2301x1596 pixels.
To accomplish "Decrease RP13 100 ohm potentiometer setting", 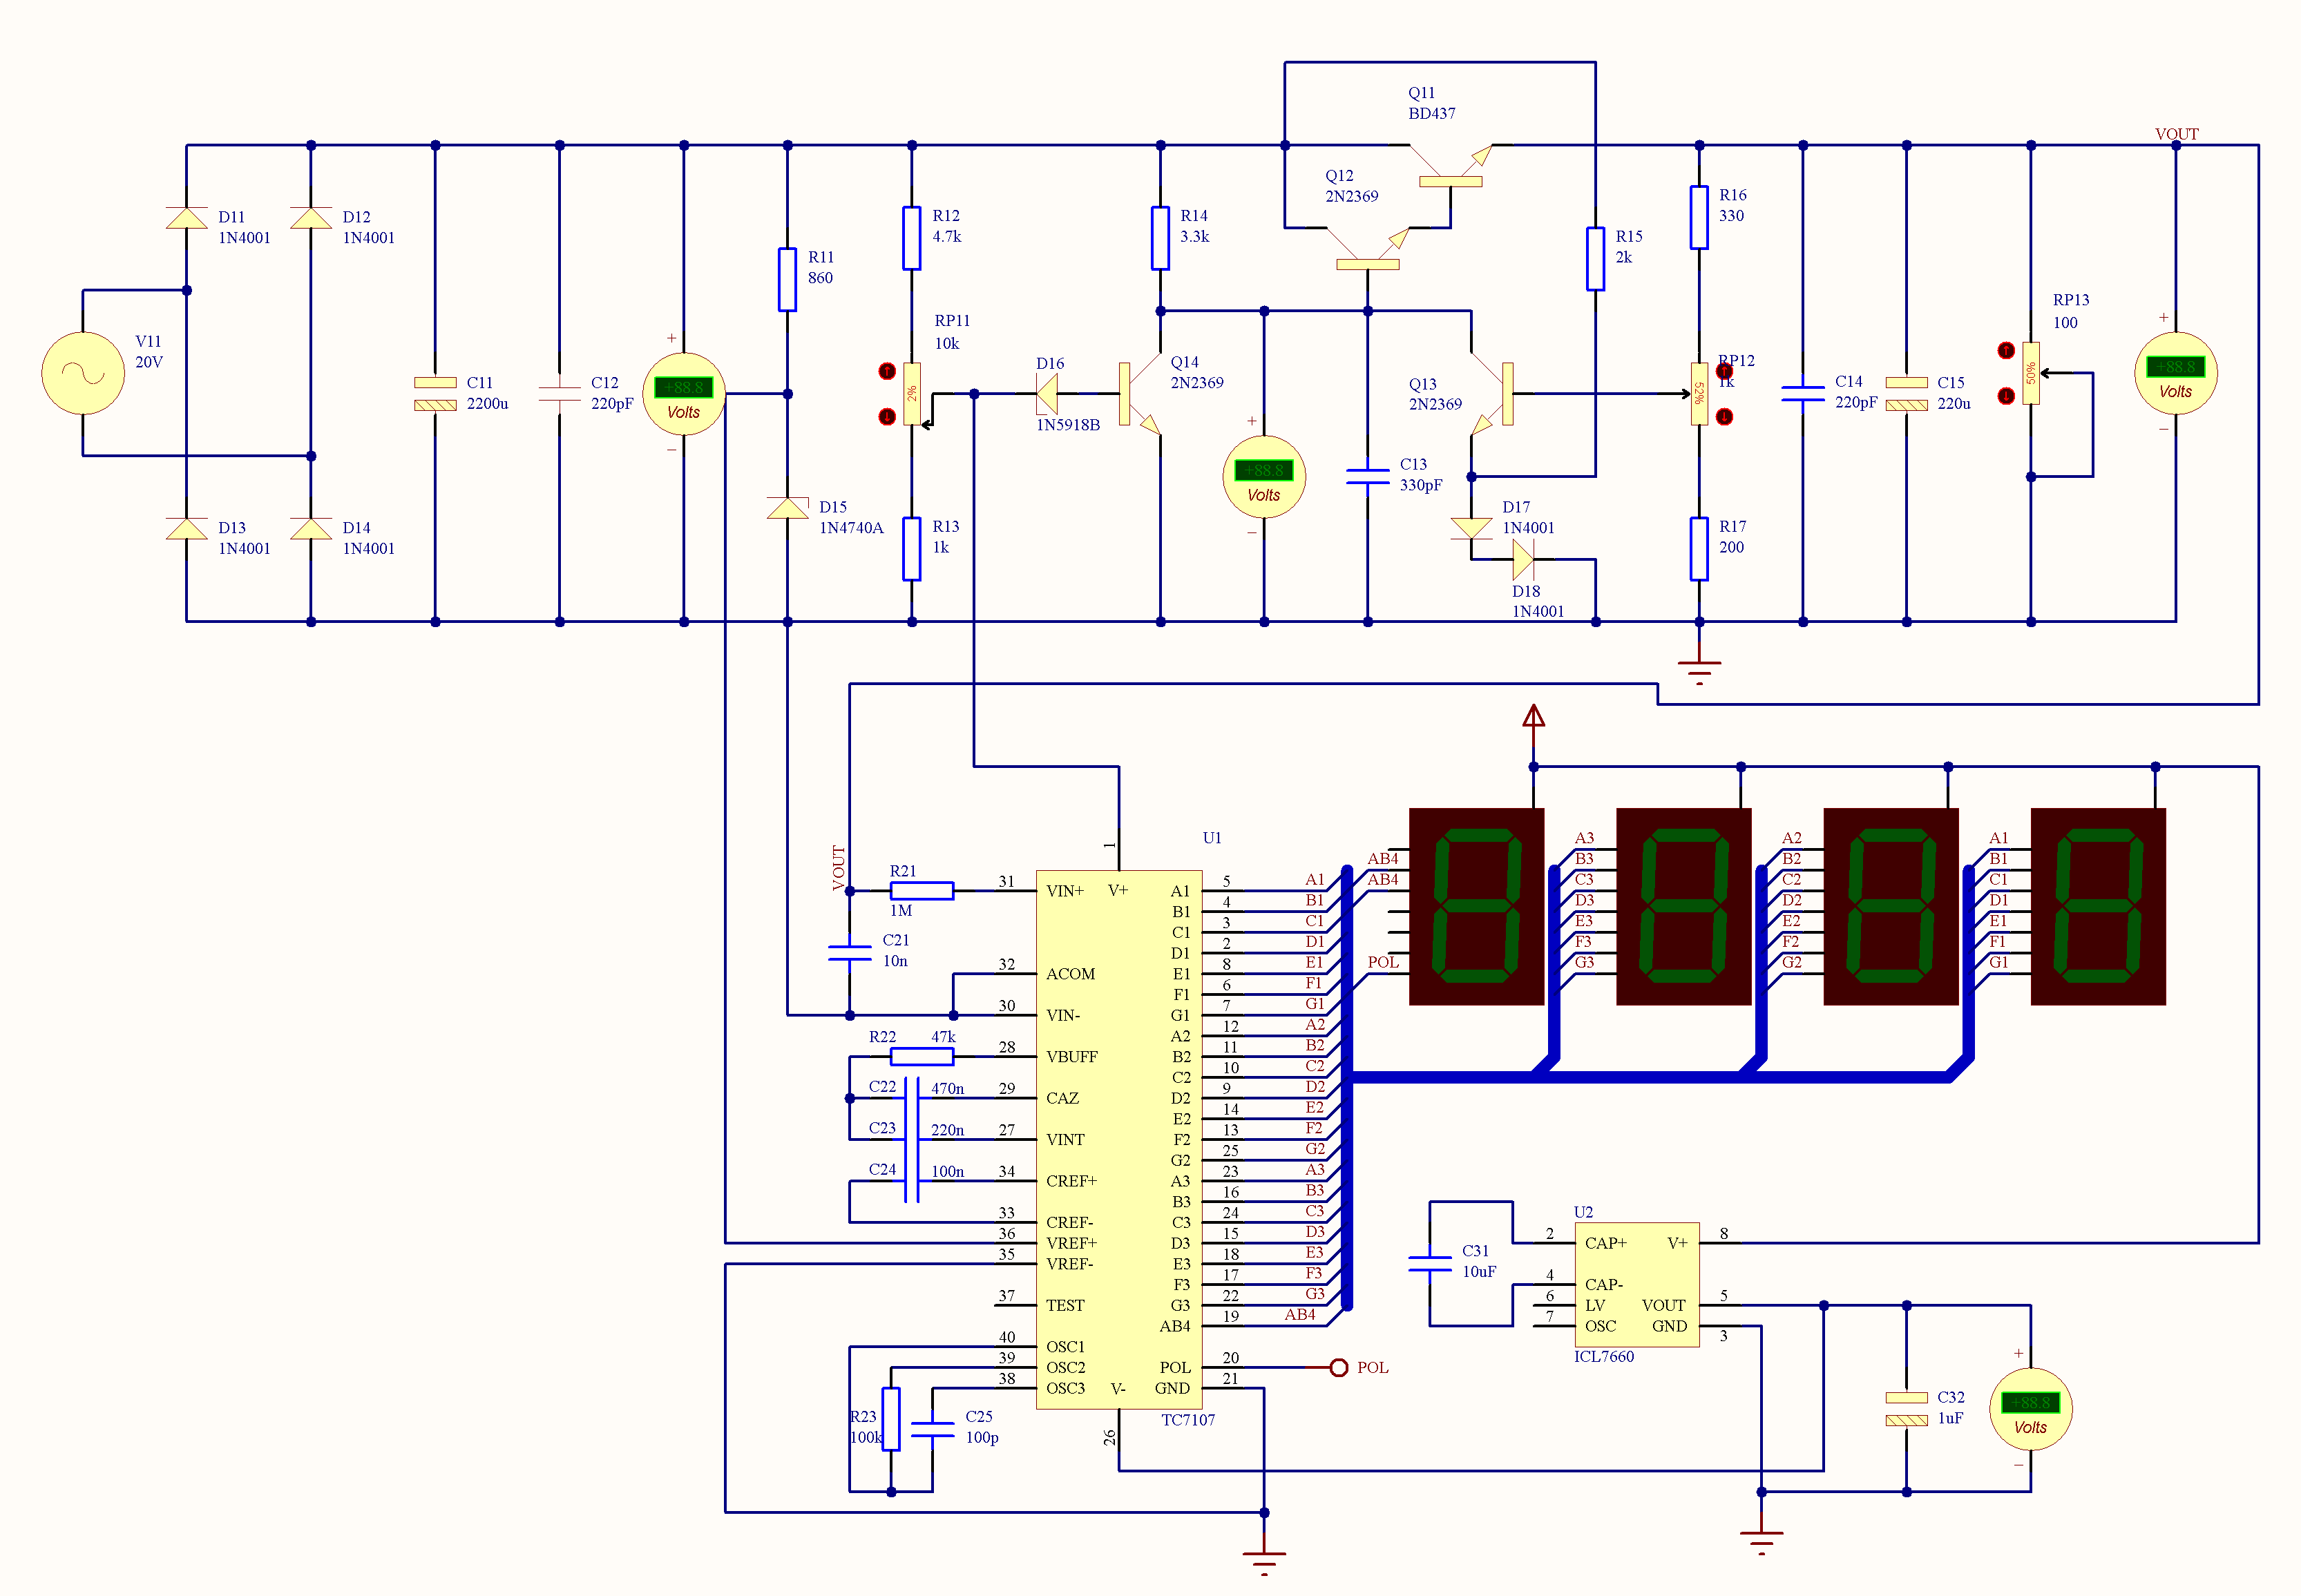I will tap(2005, 396).
